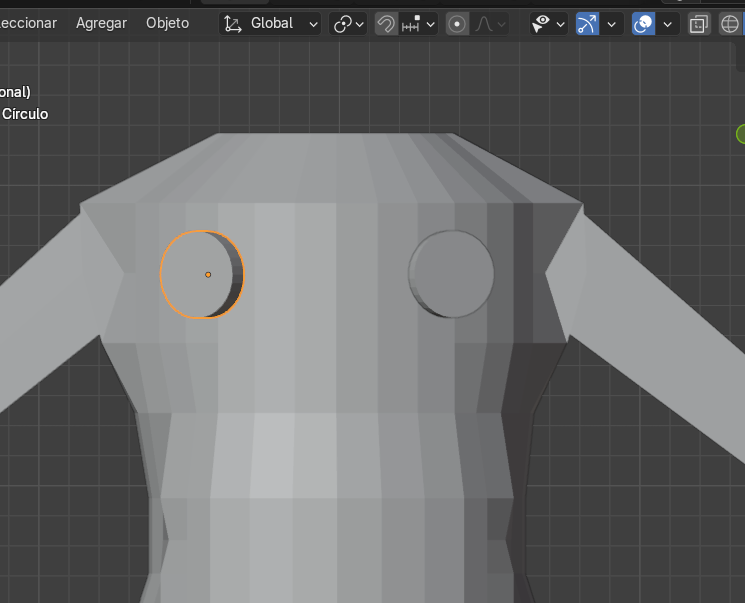
Task: Click the eye visibility filter icon
Action: 542,23
